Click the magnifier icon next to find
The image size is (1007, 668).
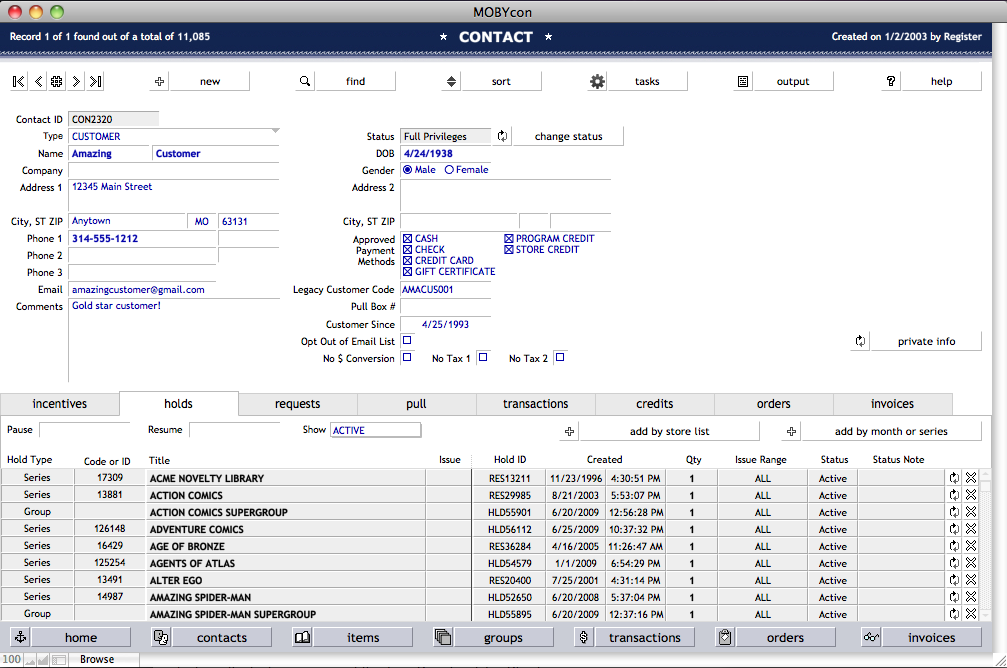point(305,82)
